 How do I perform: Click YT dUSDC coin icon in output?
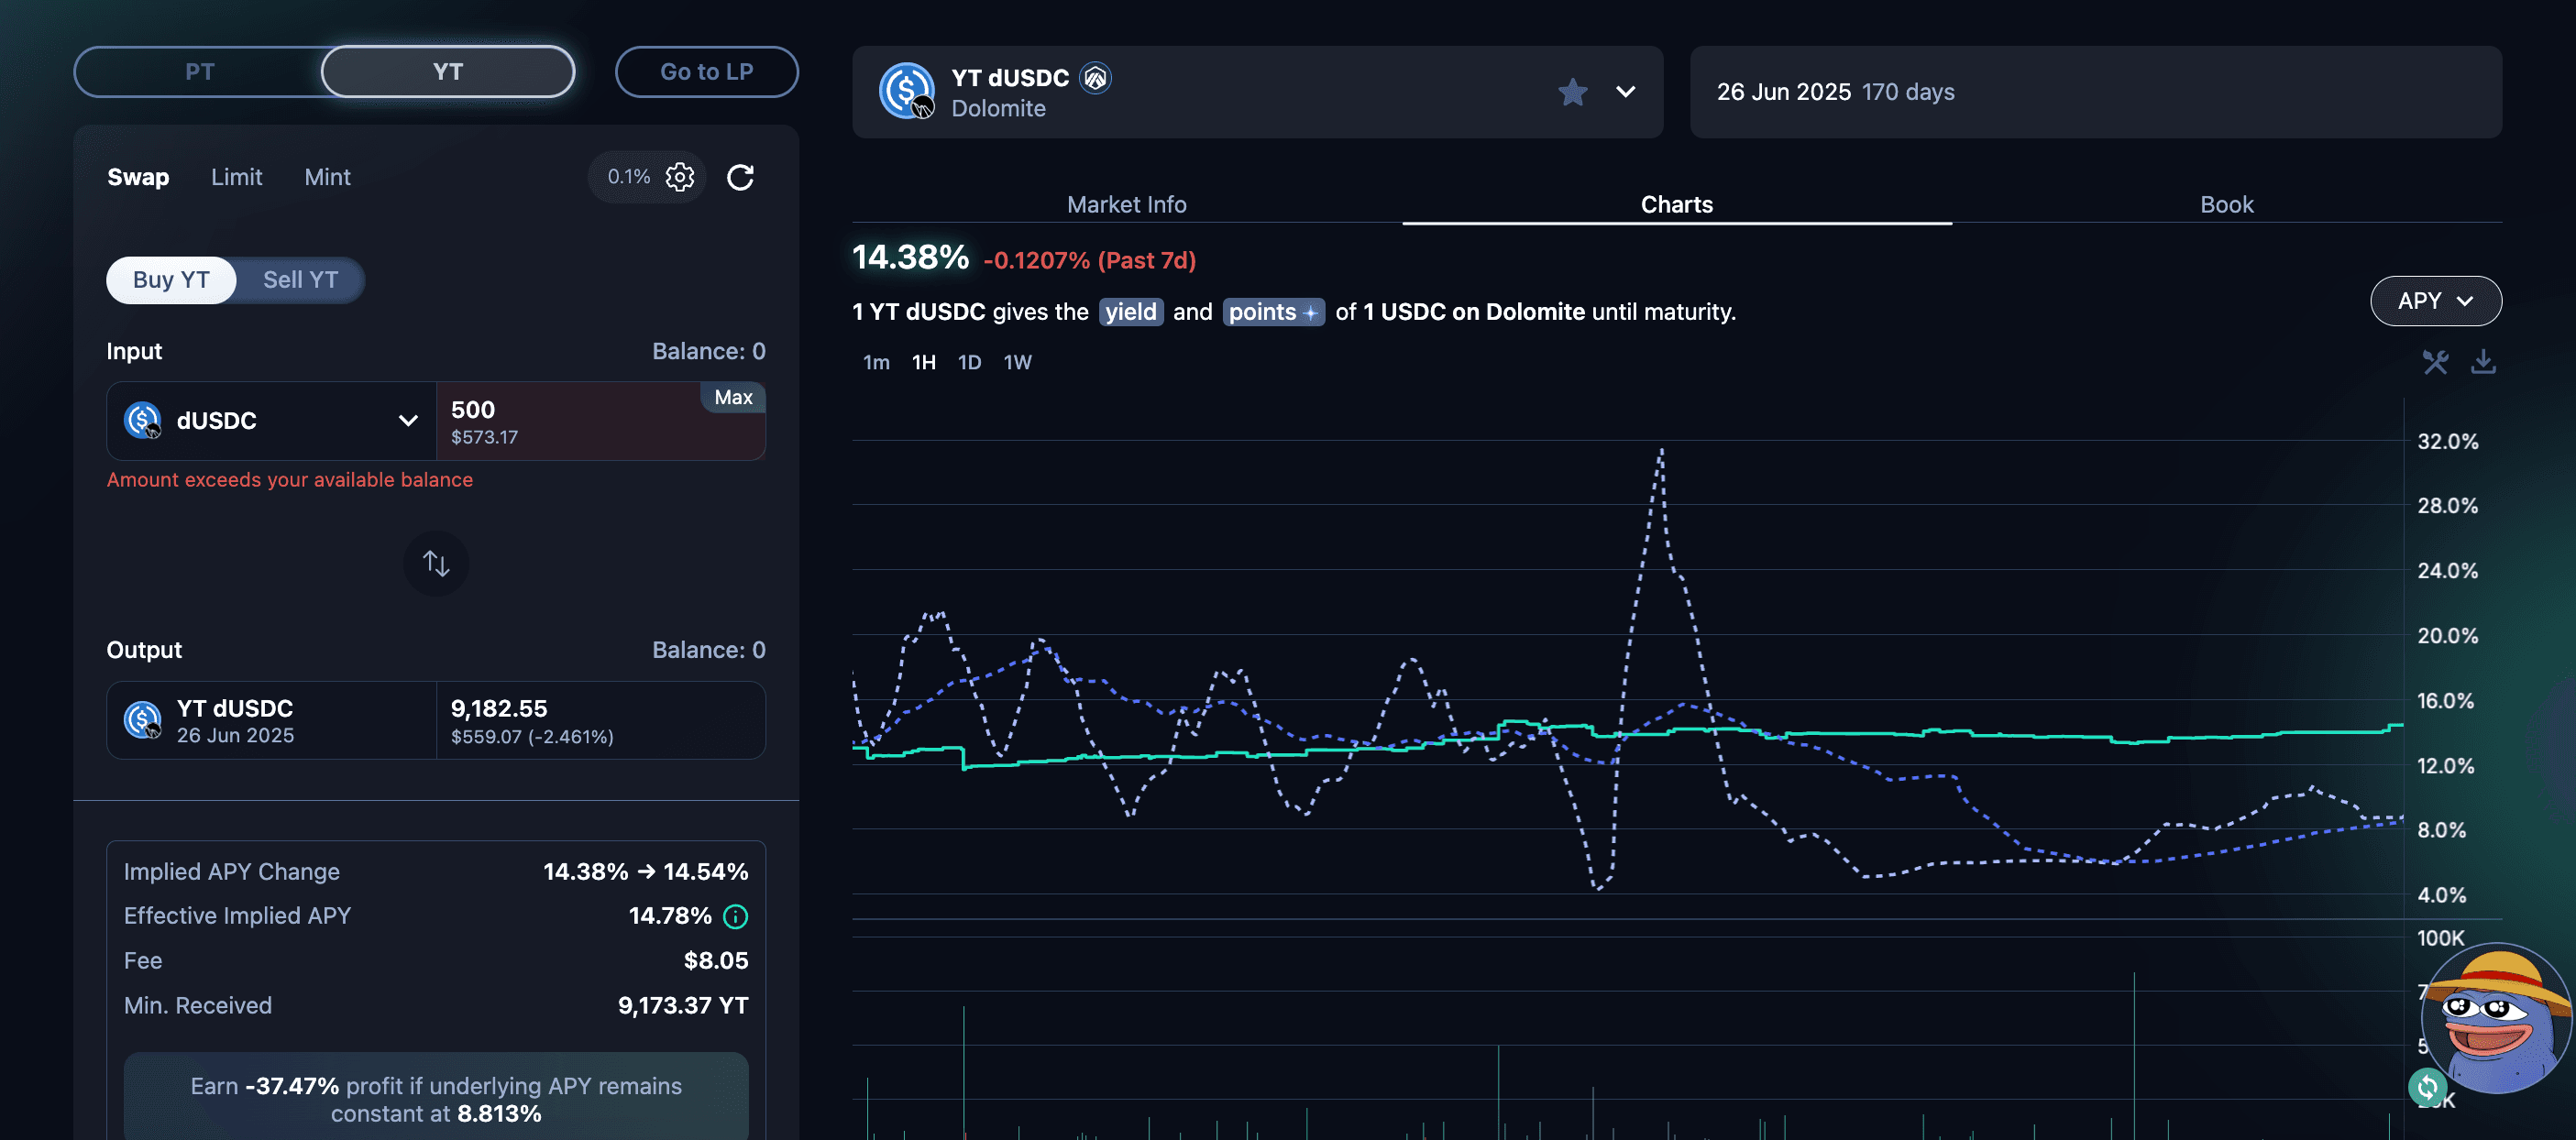pyautogui.click(x=142, y=719)
